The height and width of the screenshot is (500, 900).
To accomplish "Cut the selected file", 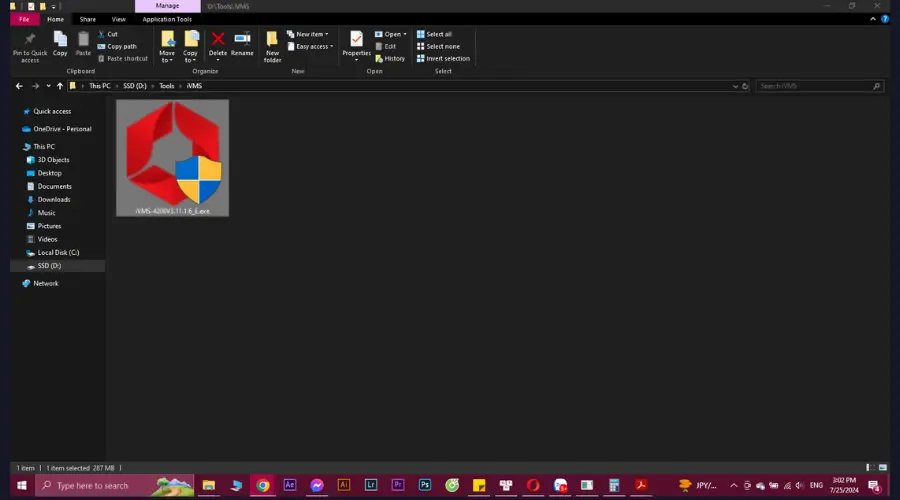I will (108, 34).
